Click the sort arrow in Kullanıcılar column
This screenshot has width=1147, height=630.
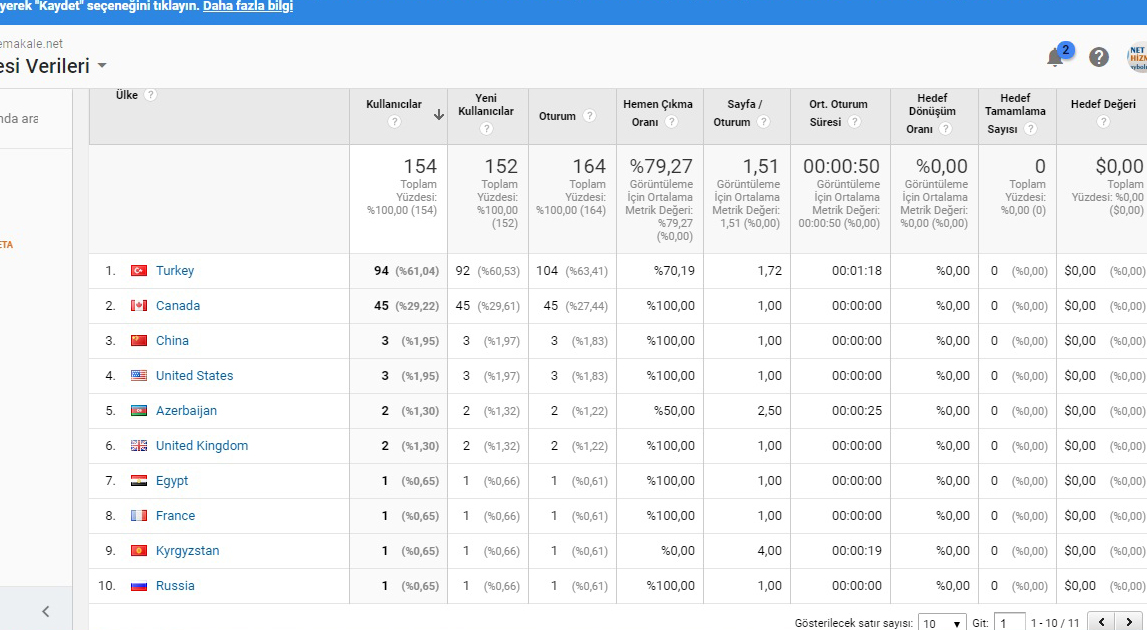(439, 115)
